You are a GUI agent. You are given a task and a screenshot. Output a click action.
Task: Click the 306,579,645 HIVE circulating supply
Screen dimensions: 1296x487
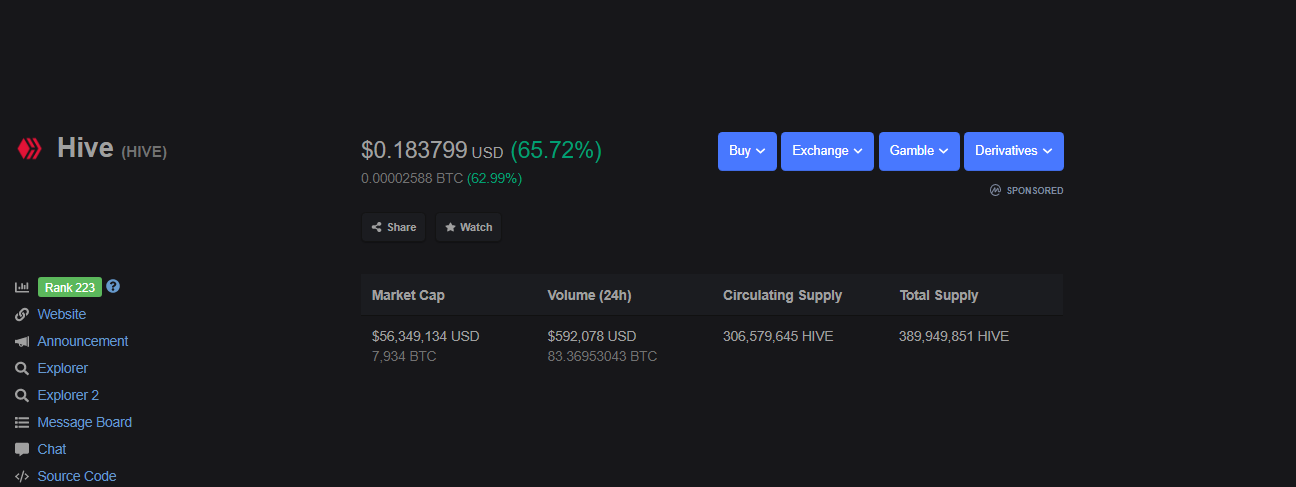[778, 336]
